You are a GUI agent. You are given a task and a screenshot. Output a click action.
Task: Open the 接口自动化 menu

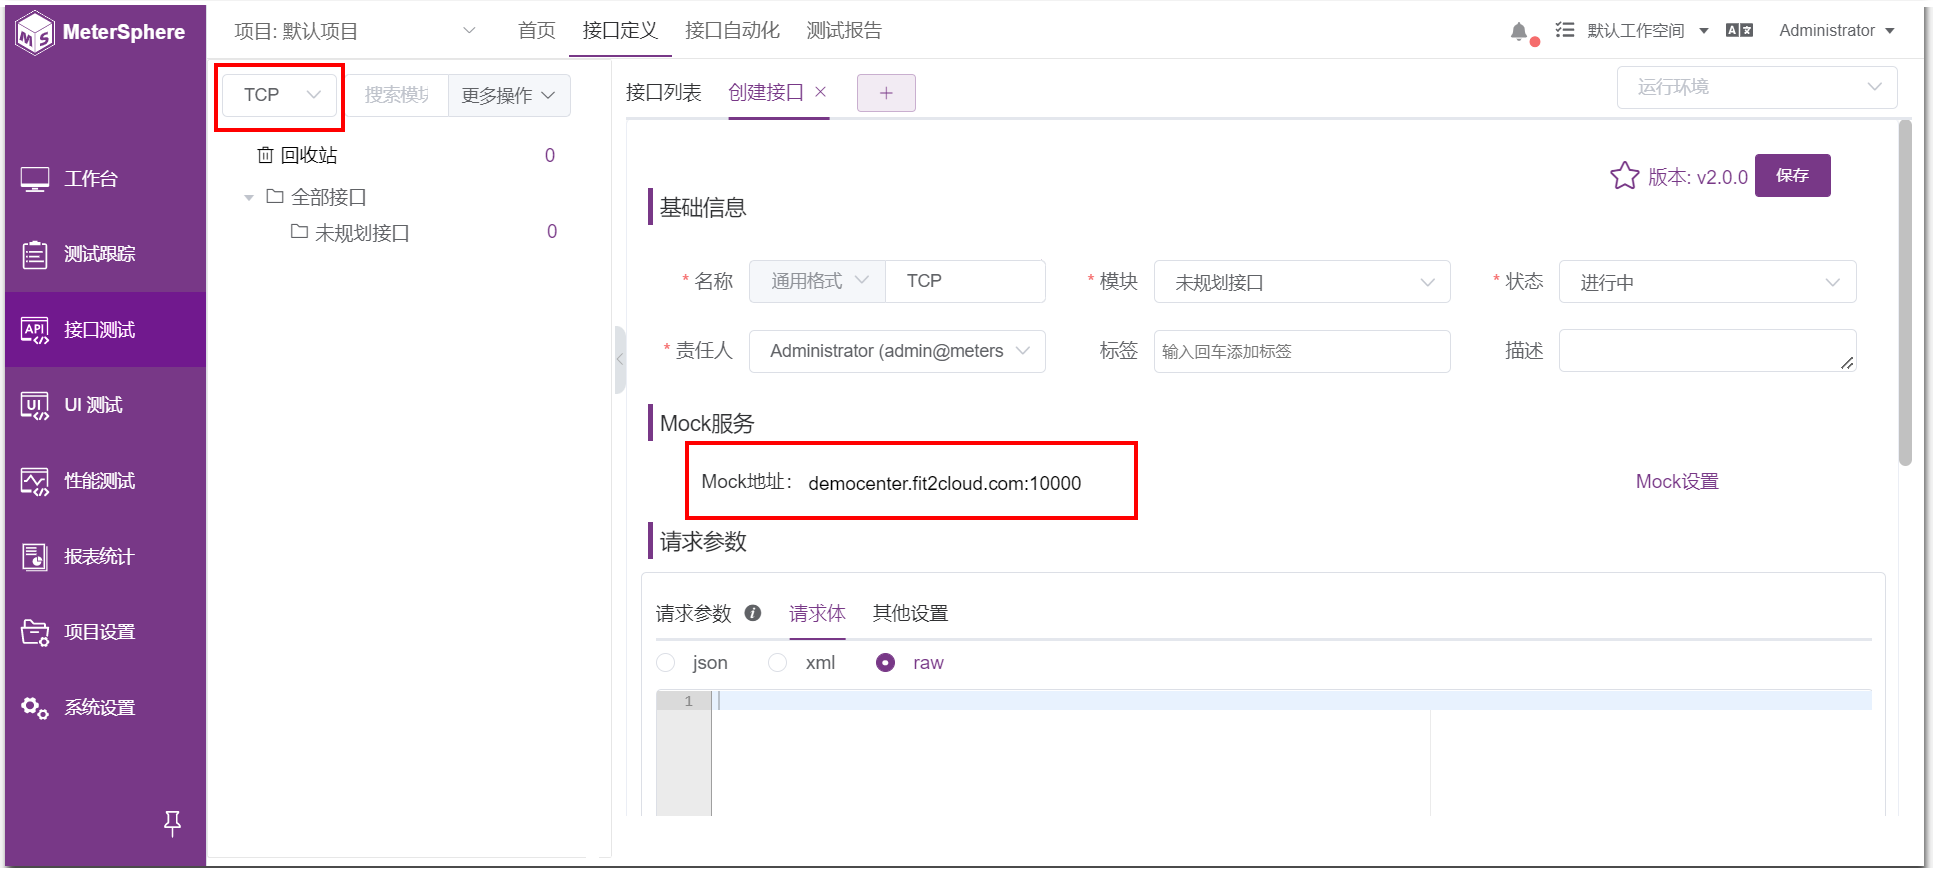(732, 31)
